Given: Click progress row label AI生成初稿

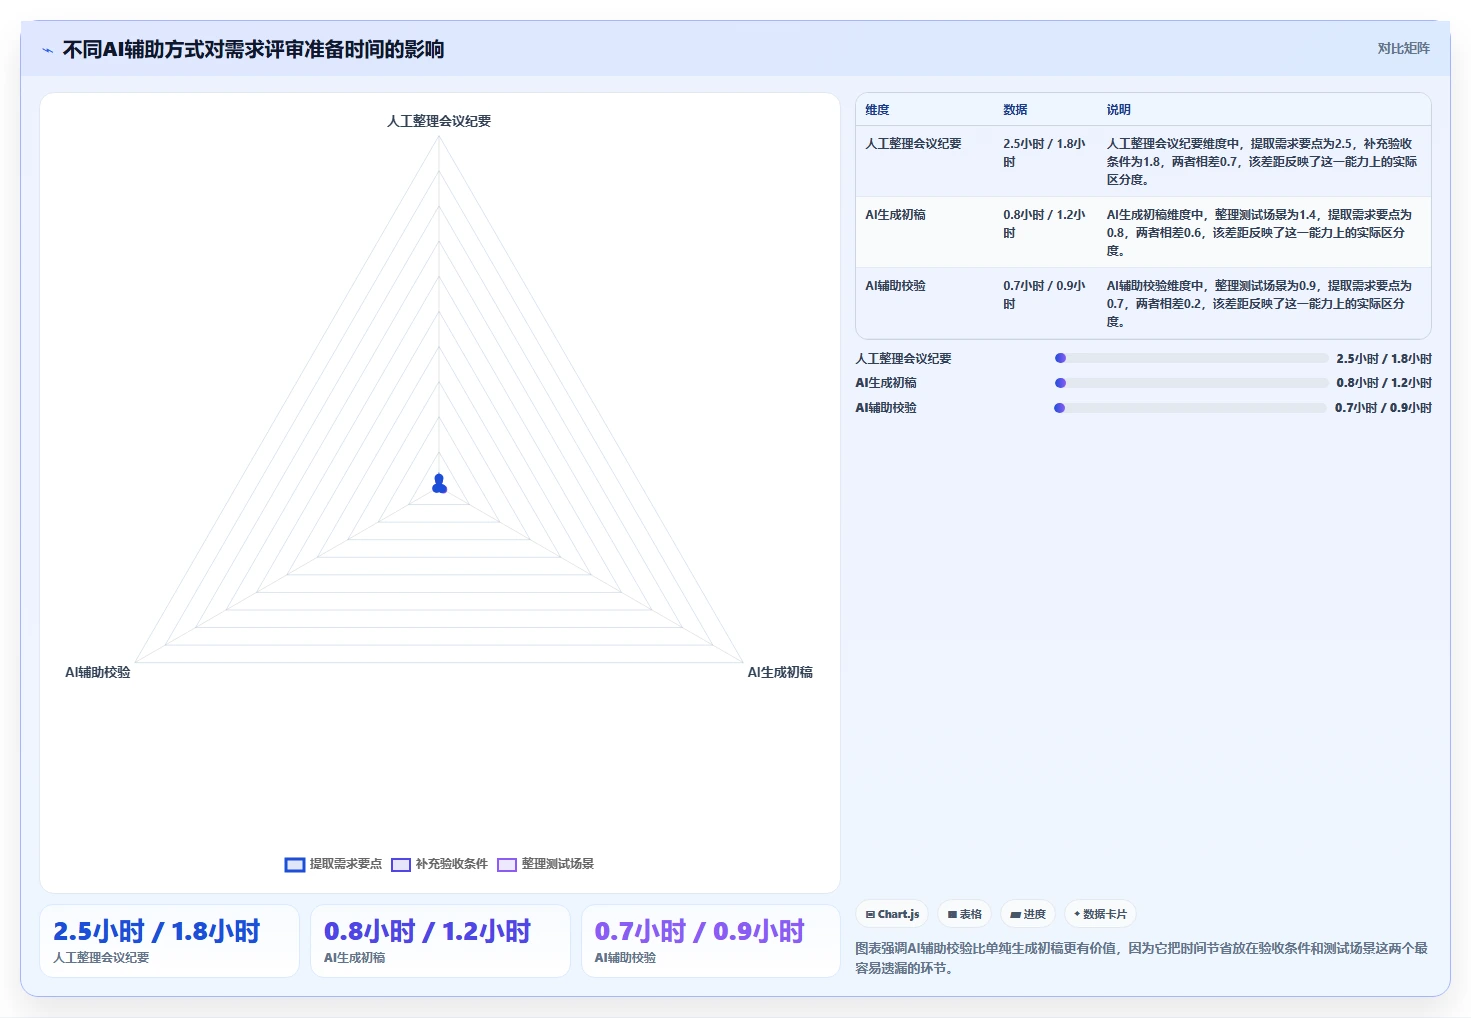Looking at the screenshot, I should click(886, 383).
